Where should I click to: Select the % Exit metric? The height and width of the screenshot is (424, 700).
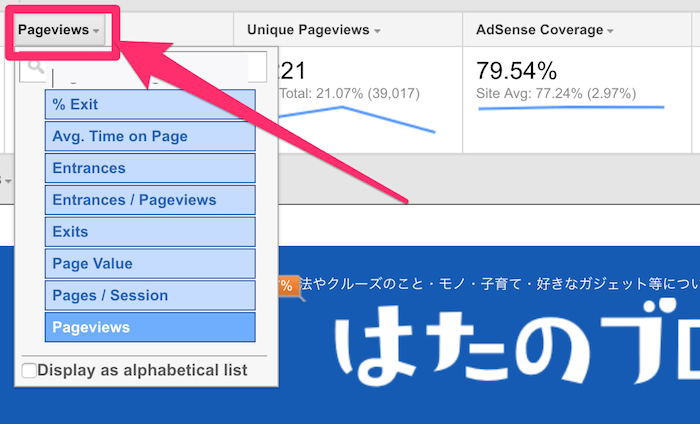tap(150, 104)
